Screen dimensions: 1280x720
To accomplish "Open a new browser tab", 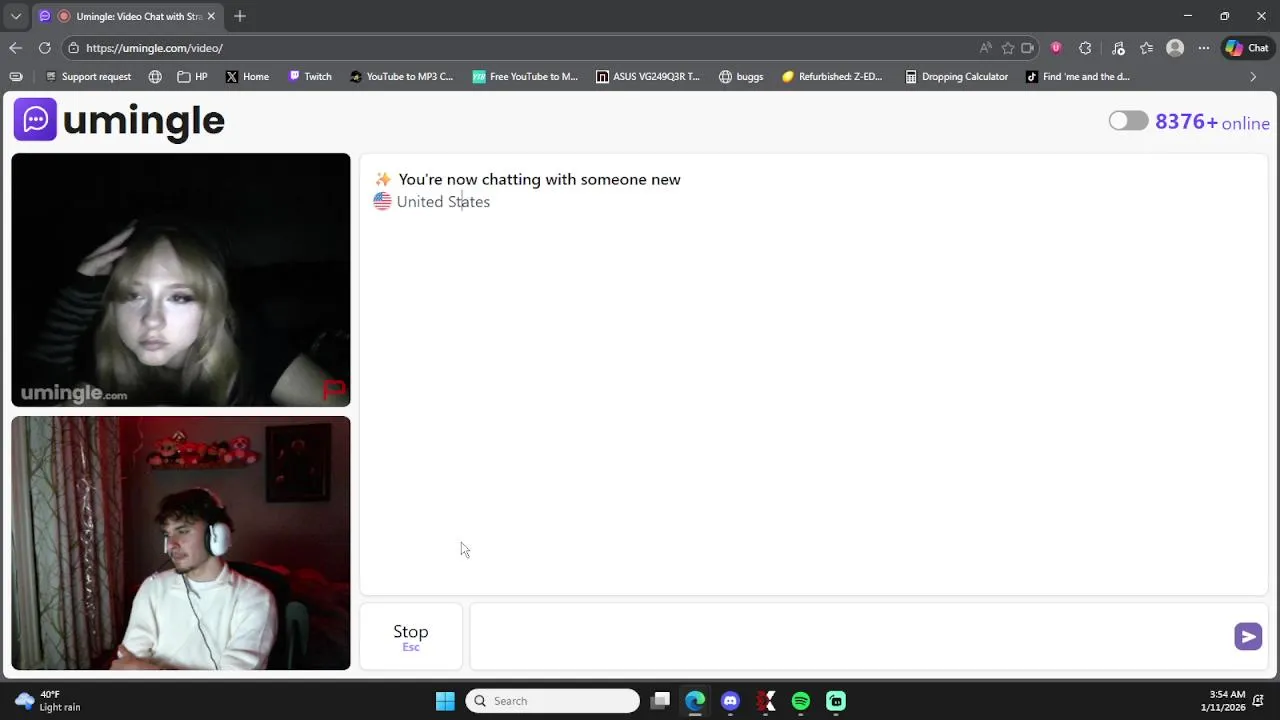I will [x=240, y=16].
